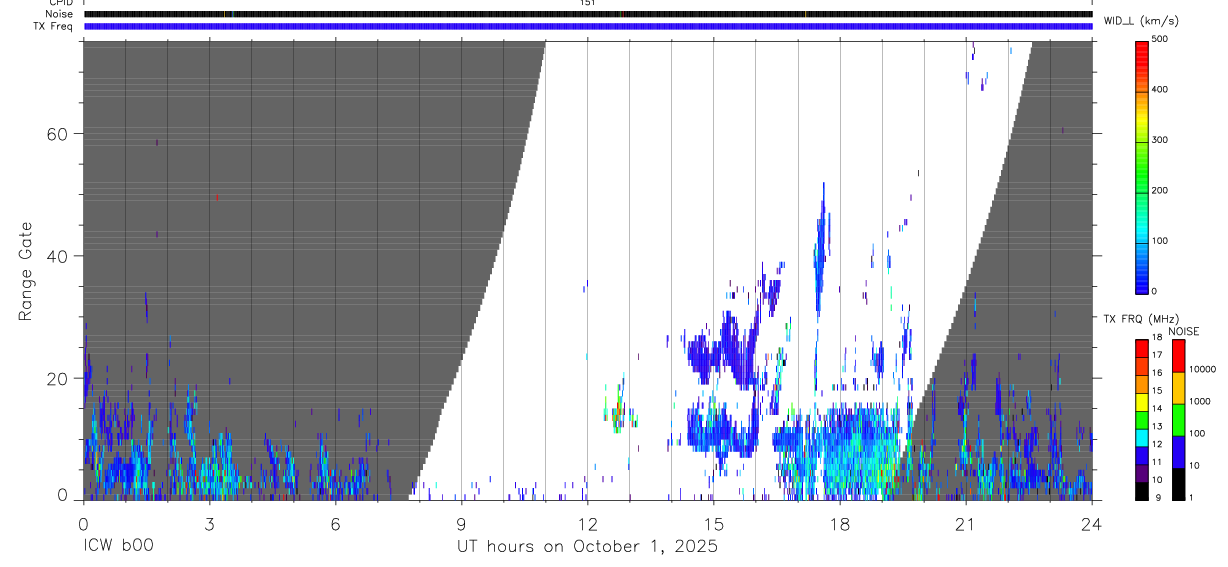Image resolution: width=1228 pixels, height=567 pixels.
Task: Click the '0' UT hour tick label
Action: click(83, 523)
